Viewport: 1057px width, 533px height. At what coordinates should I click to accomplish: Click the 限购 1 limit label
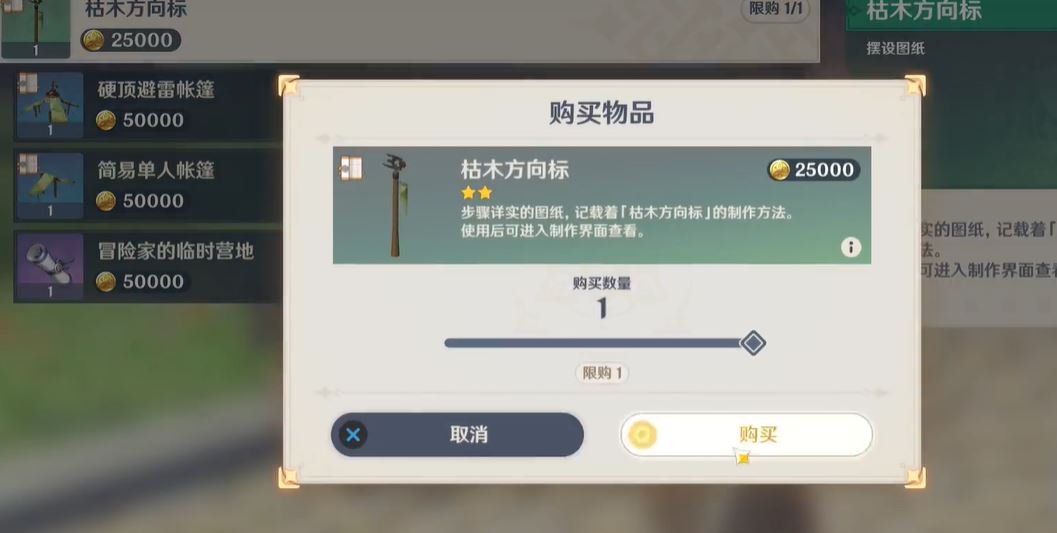tap(602, 373)
